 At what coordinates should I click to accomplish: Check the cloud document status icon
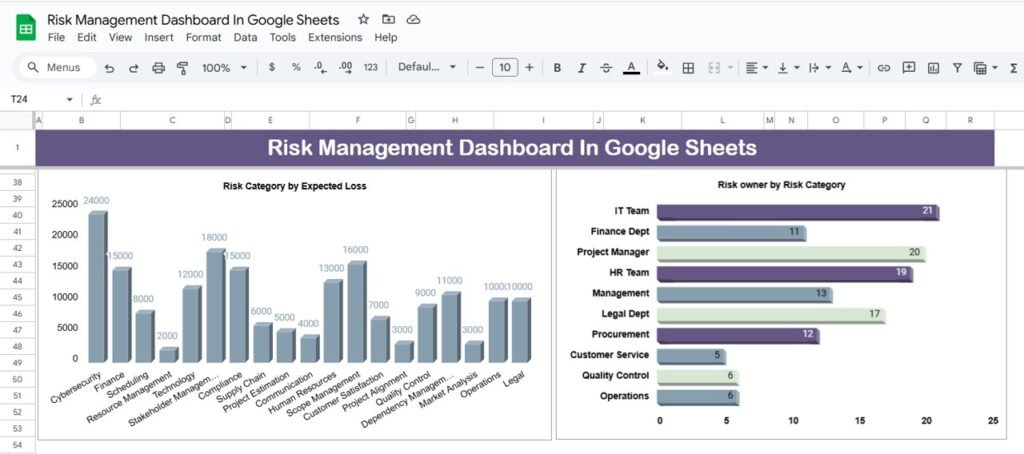[413, 20]
